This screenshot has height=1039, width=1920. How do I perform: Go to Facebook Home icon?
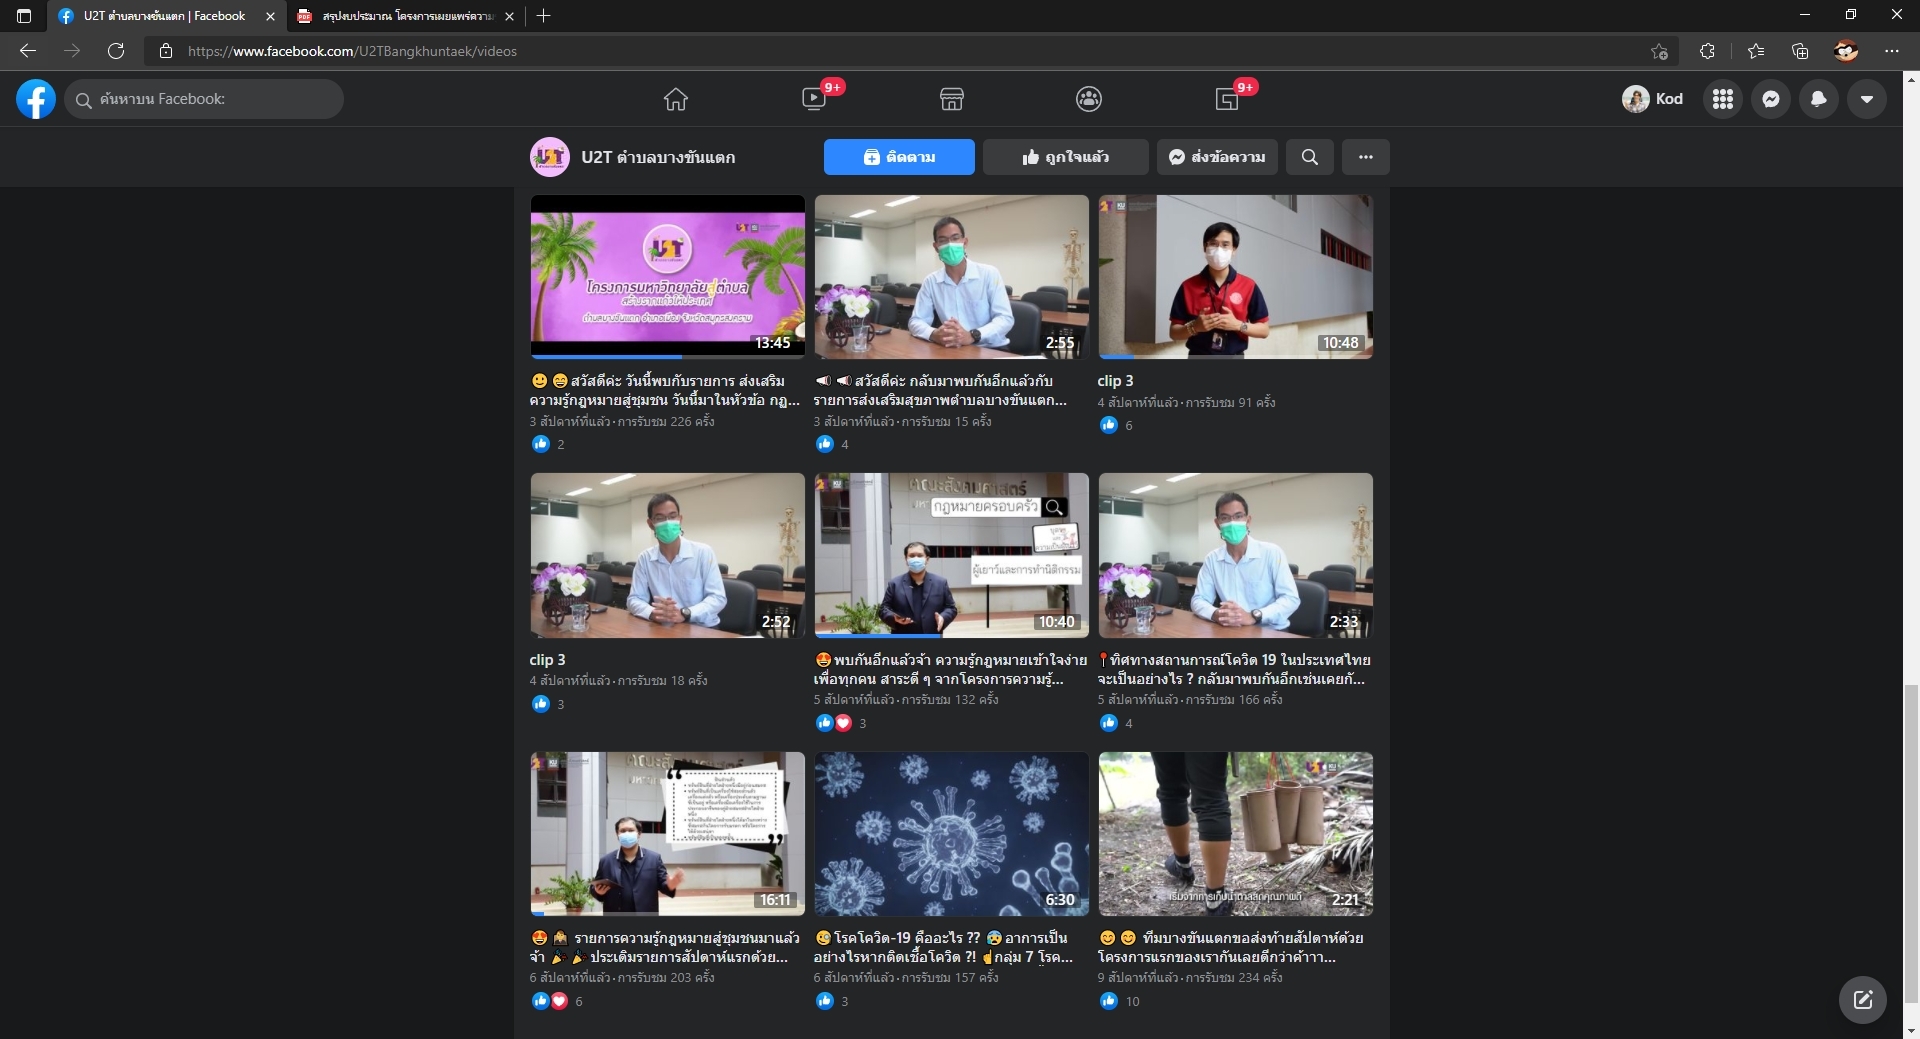676,99
